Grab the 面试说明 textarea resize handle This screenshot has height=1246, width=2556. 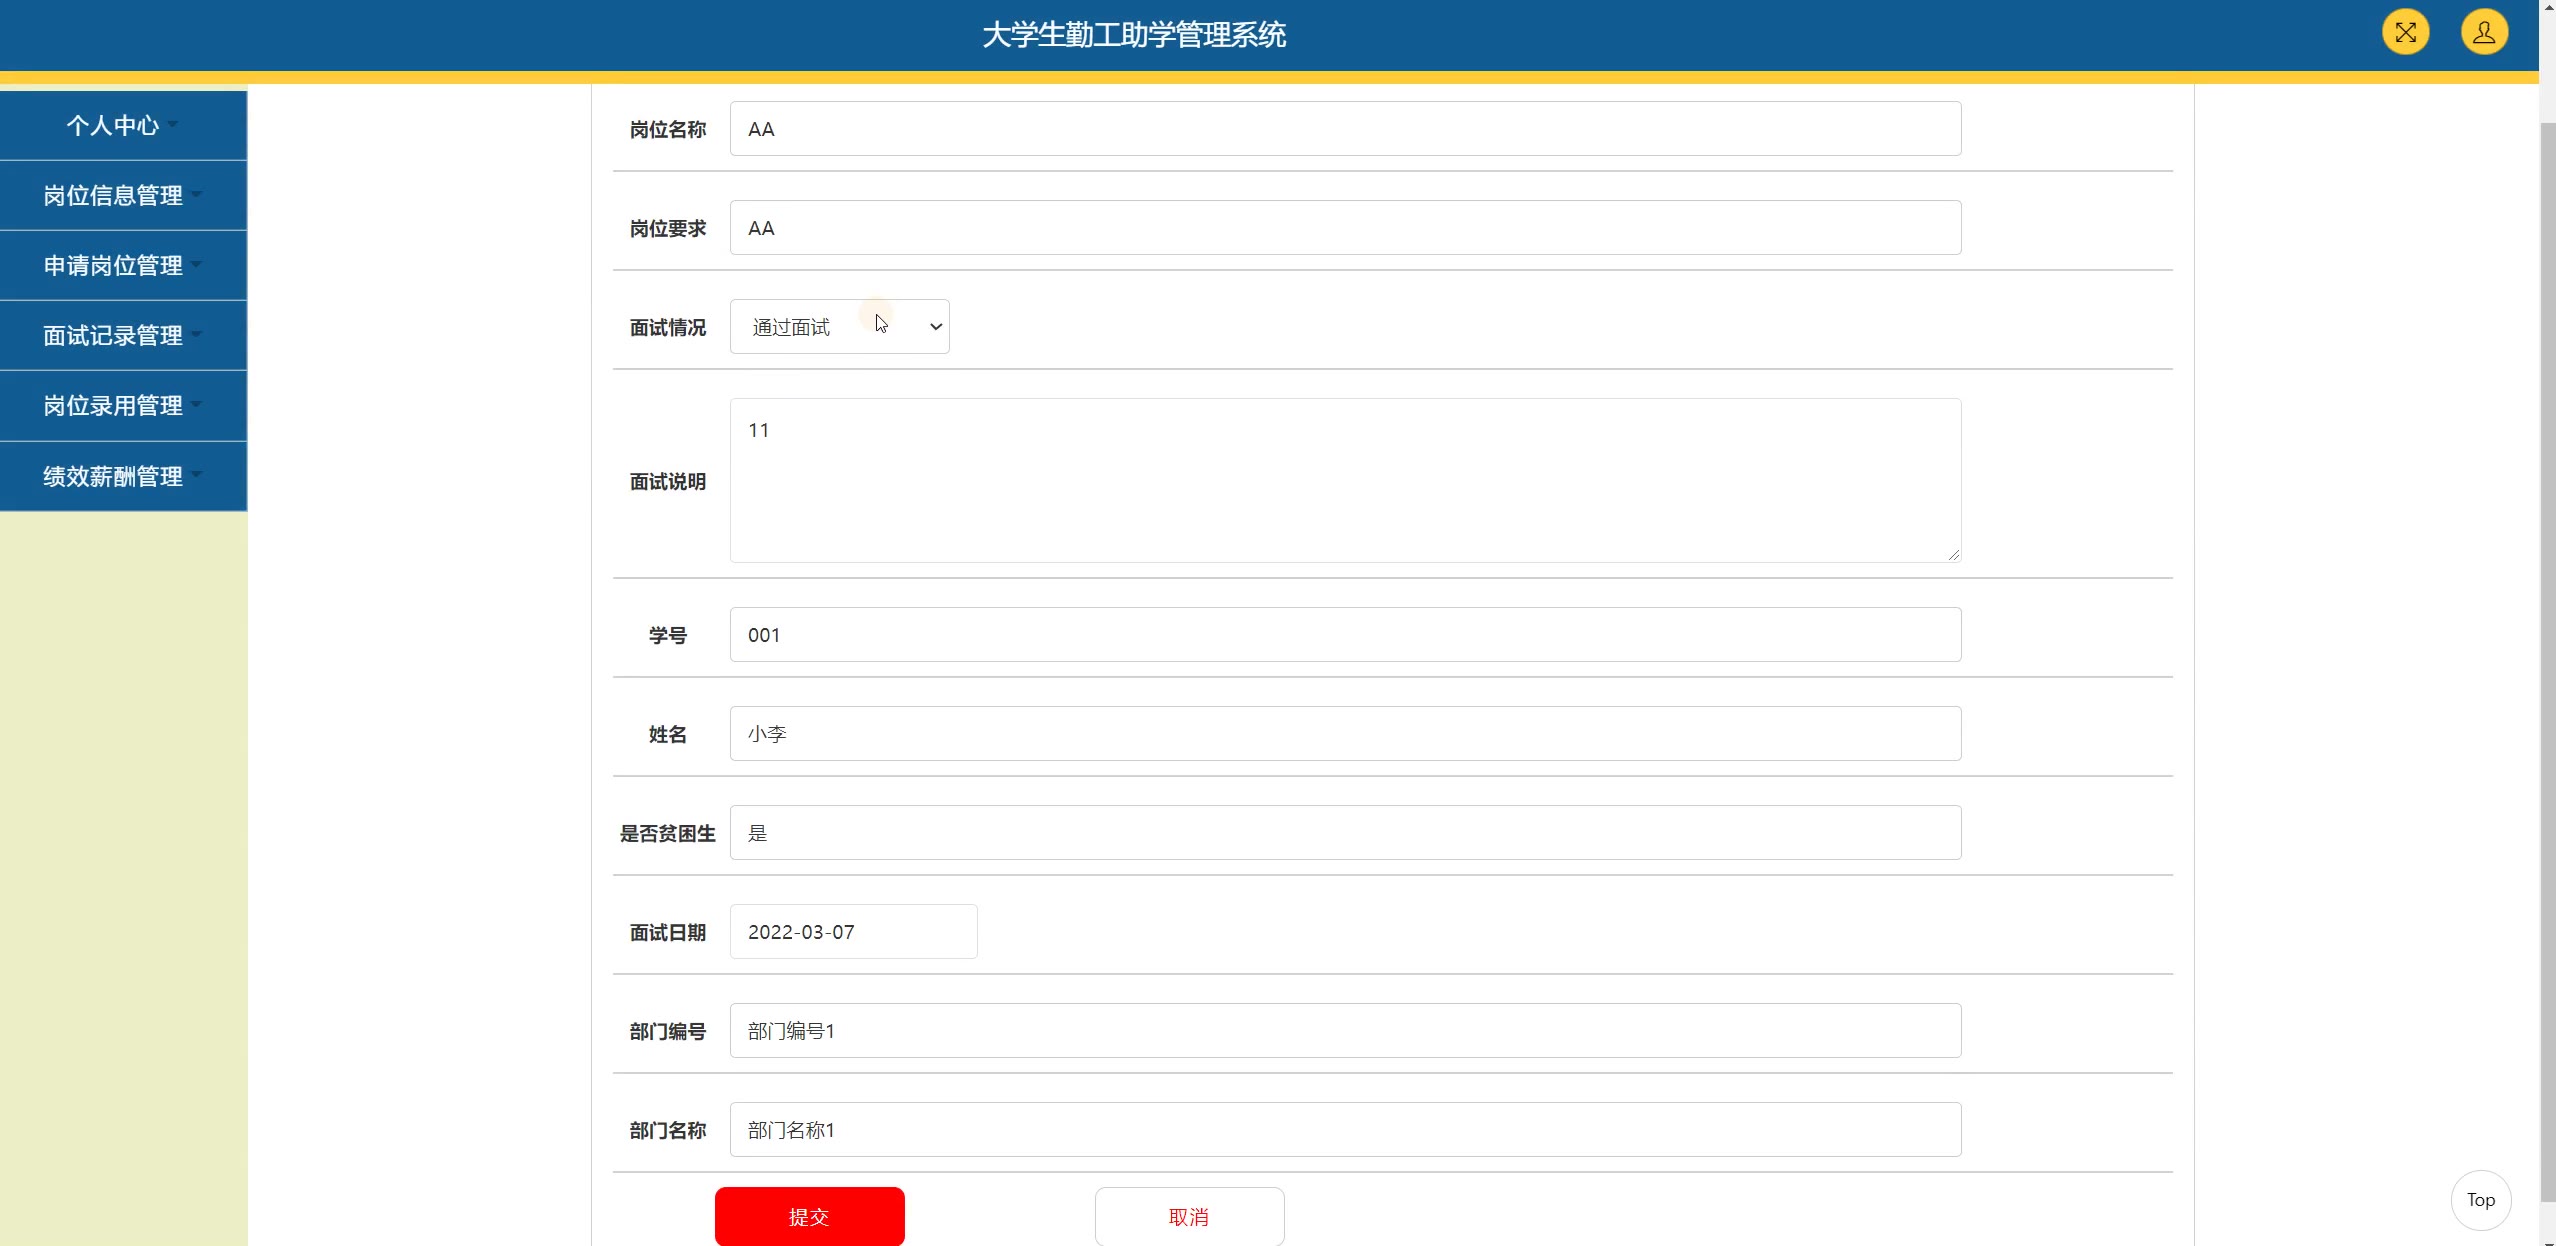point(1954,555)
